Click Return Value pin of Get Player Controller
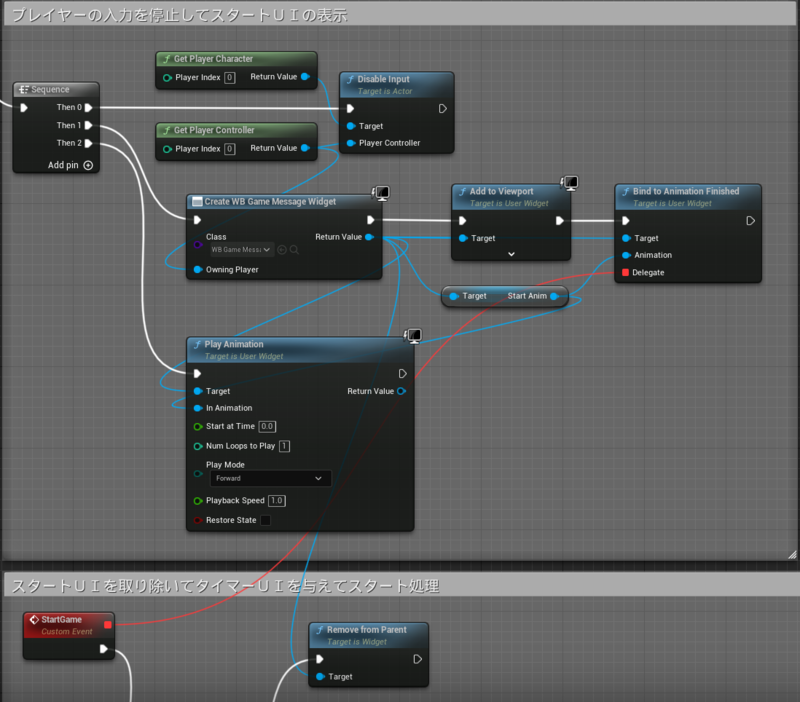Viewport: 800px width, 702px height. (x=305, y=148)
